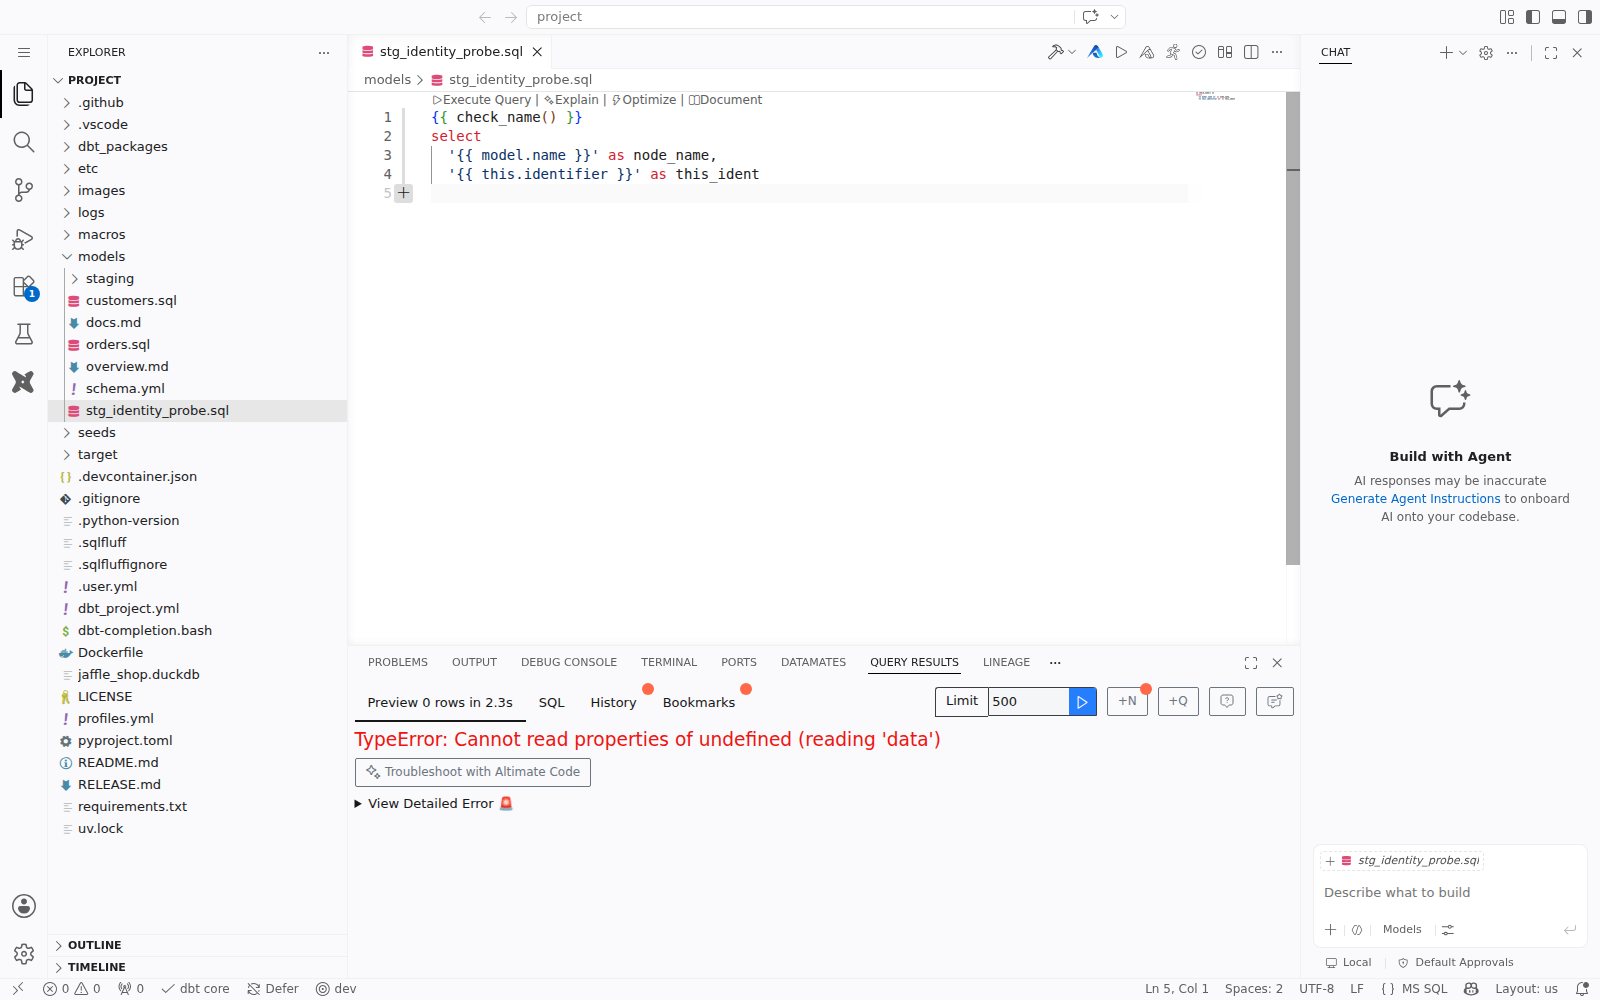This screenshot has width=1600, height=1000.
Task: Switch to PROBLEMS panel tab
Action: point(398,662)
